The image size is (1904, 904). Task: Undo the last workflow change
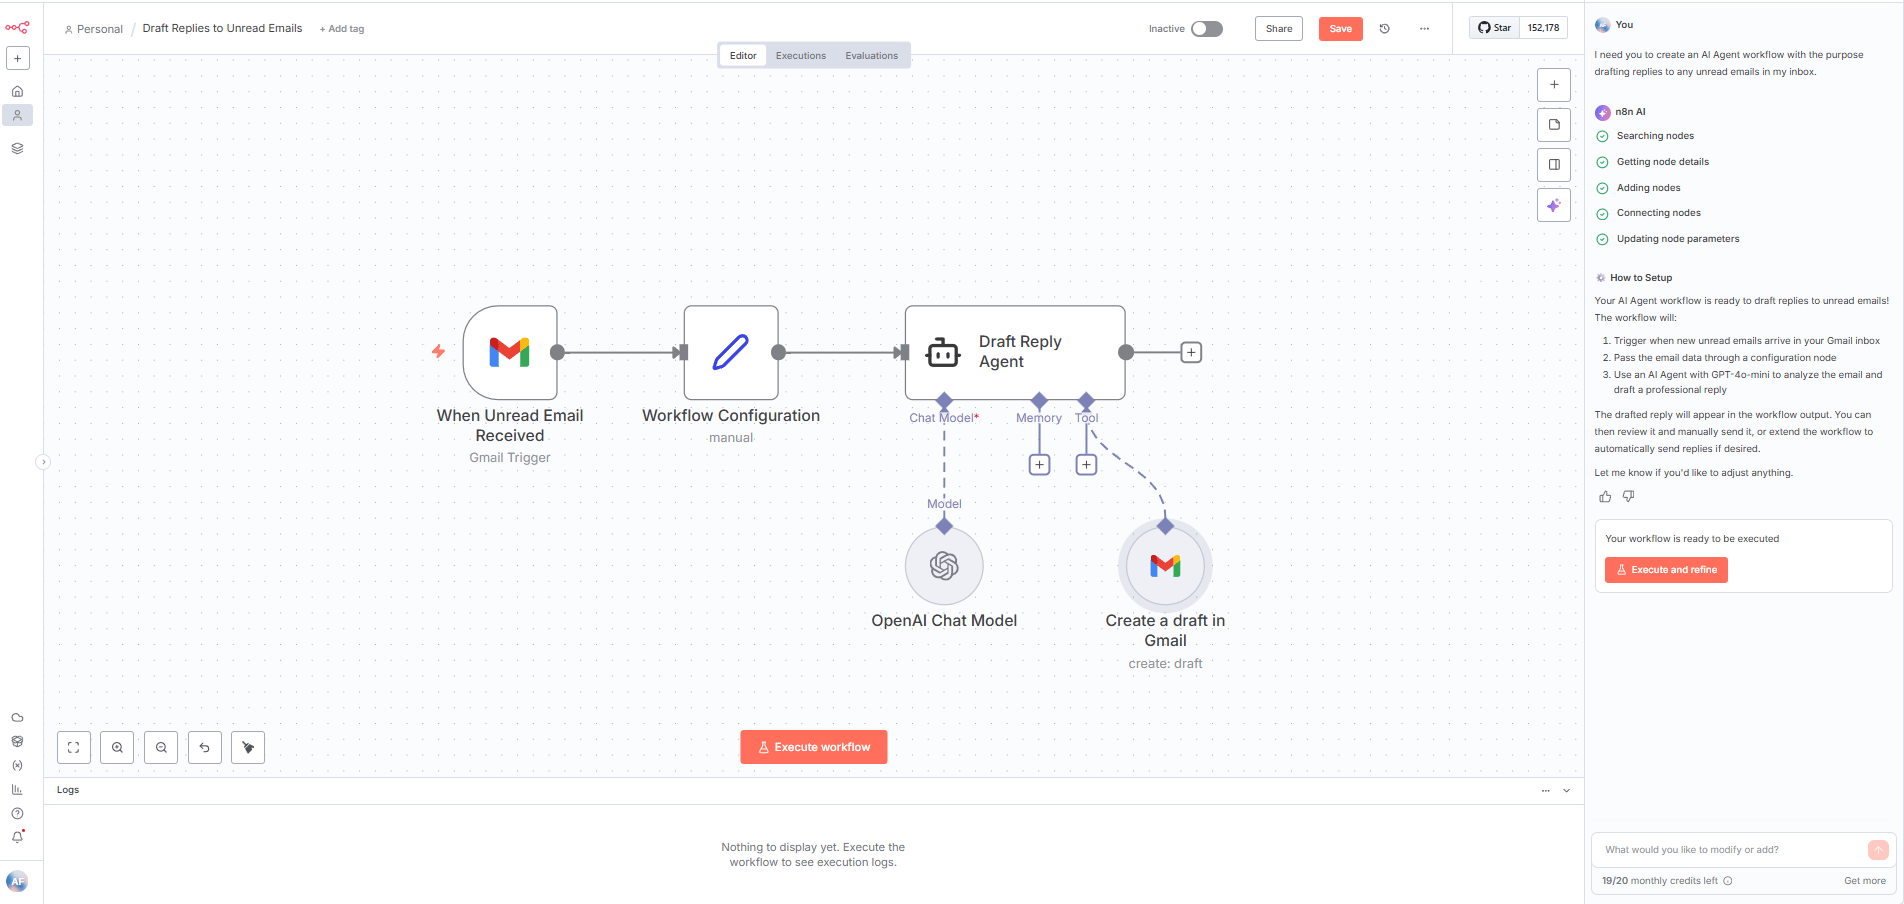point(205,747)
